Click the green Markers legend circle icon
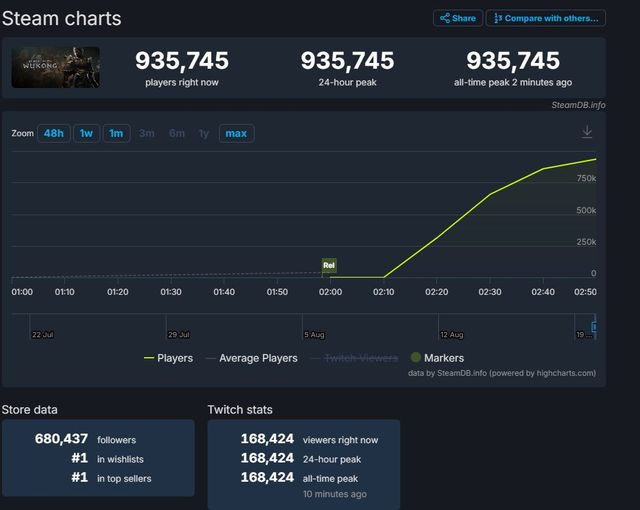Screen dimensions: 640x510 coord(416,358)
